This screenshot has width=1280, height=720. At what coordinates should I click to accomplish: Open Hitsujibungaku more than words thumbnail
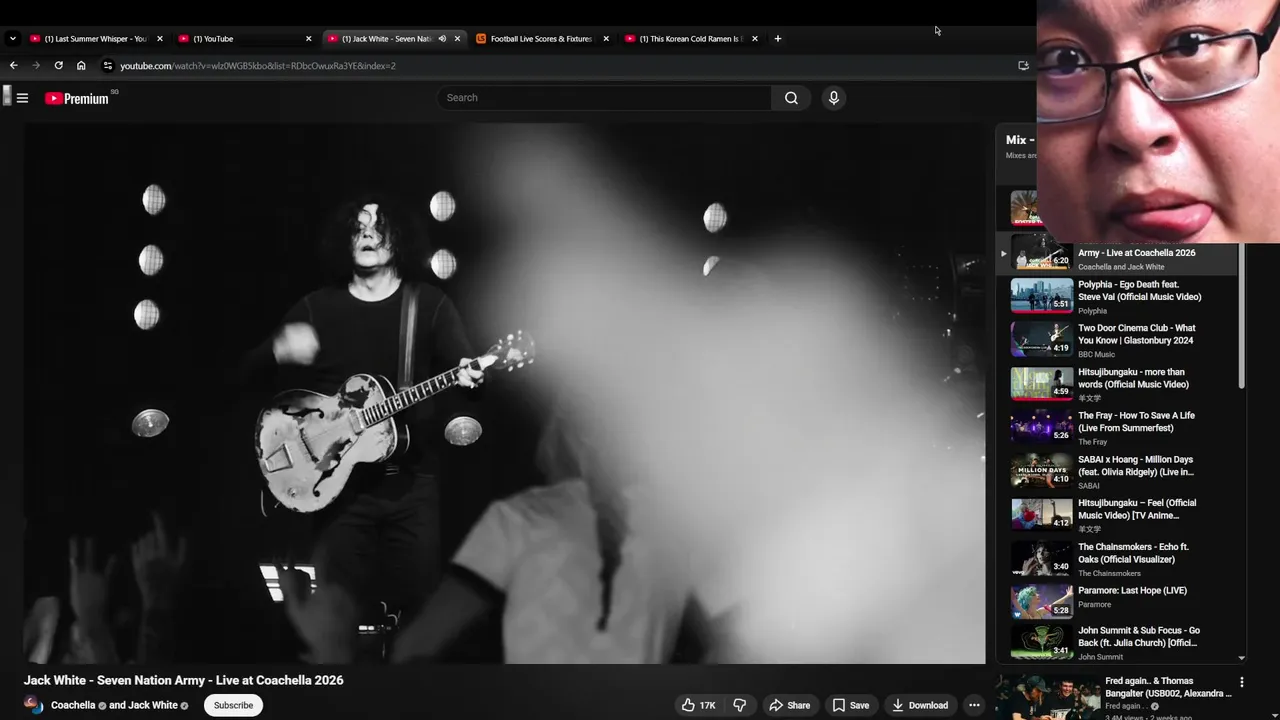1041,384
